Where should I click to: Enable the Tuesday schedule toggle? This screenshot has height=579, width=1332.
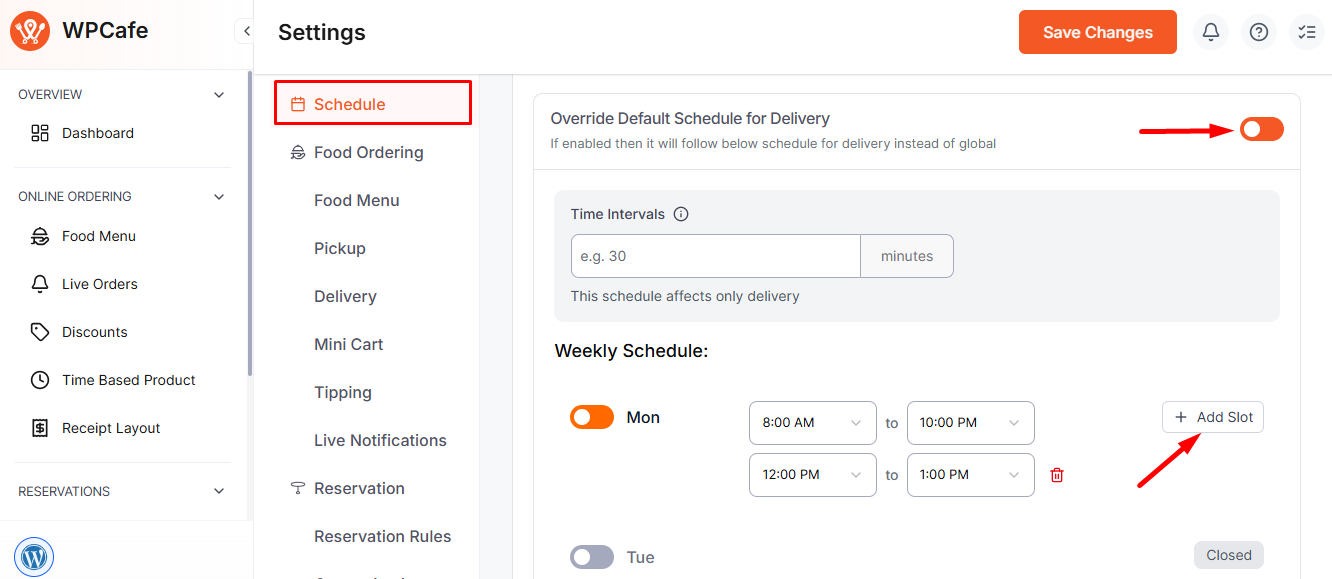(592, 557)
